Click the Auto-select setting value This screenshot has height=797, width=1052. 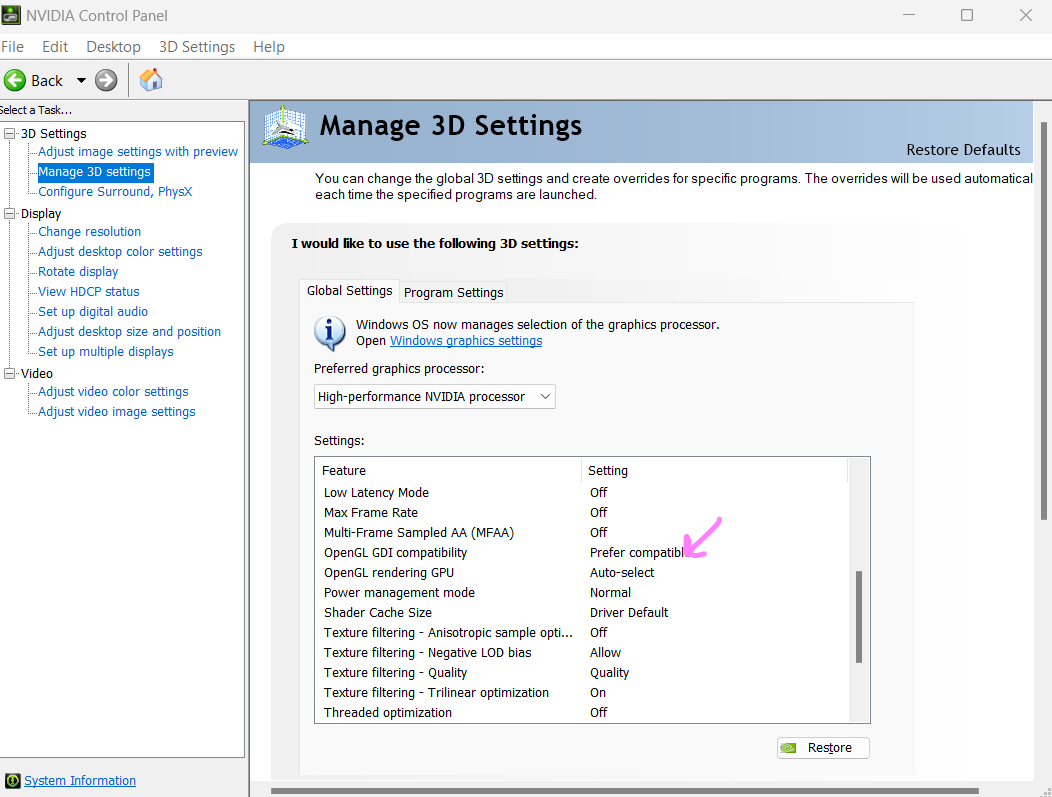[622, 572]
